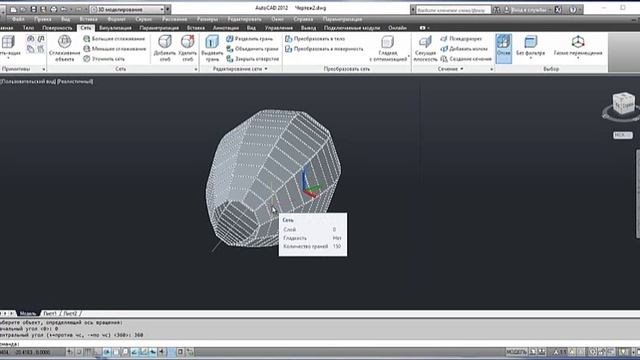Screen dimensions: 640x360
Task: Switch to the Управление ribbon tab
Action: click(279, 28)
